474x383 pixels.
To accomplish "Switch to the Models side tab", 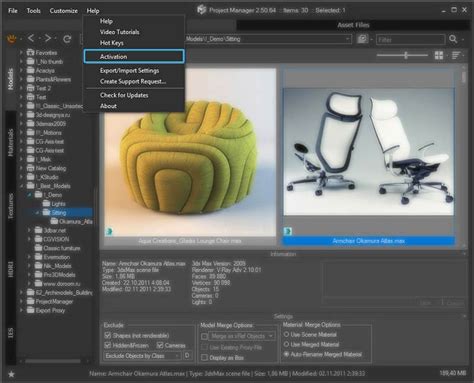I will (x=11, y=79).
